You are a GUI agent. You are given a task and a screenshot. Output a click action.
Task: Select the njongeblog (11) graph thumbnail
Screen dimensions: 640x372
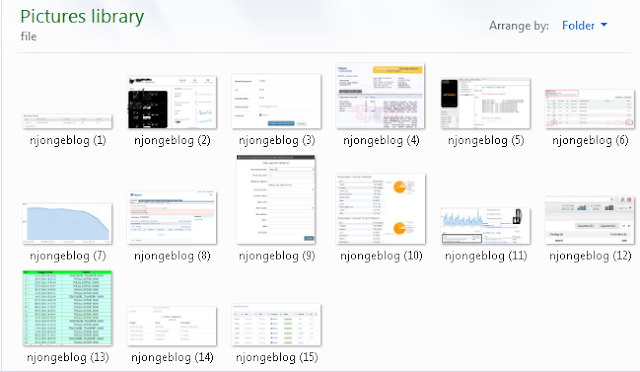pos(485,226)
